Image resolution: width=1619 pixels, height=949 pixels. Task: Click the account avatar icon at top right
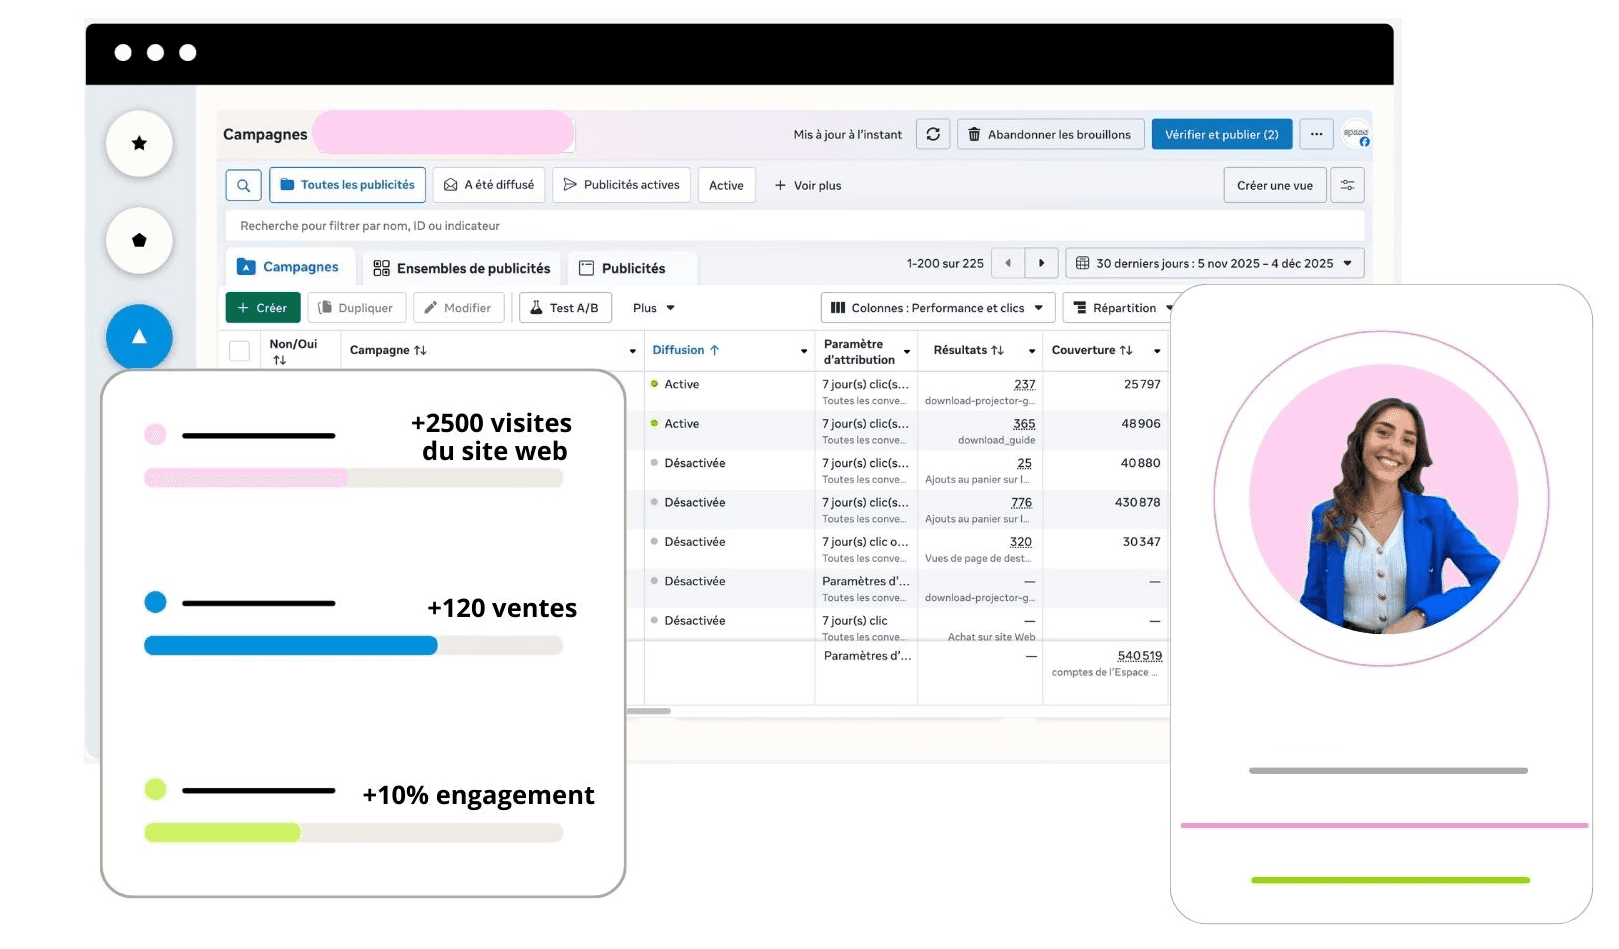[x=1356, y=135]
